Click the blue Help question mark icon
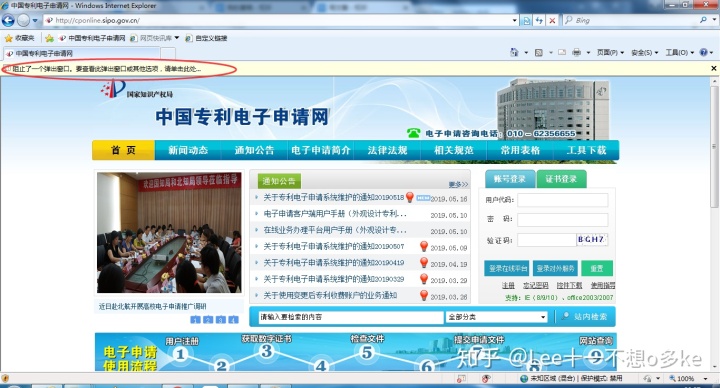The height and width of the screenshot is (388, 720). click(704, 52)
